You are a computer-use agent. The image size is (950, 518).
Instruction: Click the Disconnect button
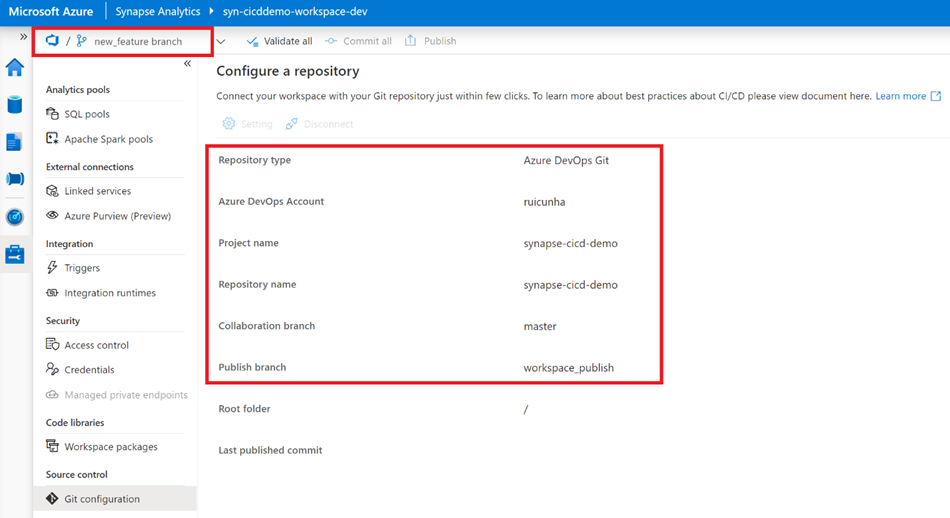(319, 124)
